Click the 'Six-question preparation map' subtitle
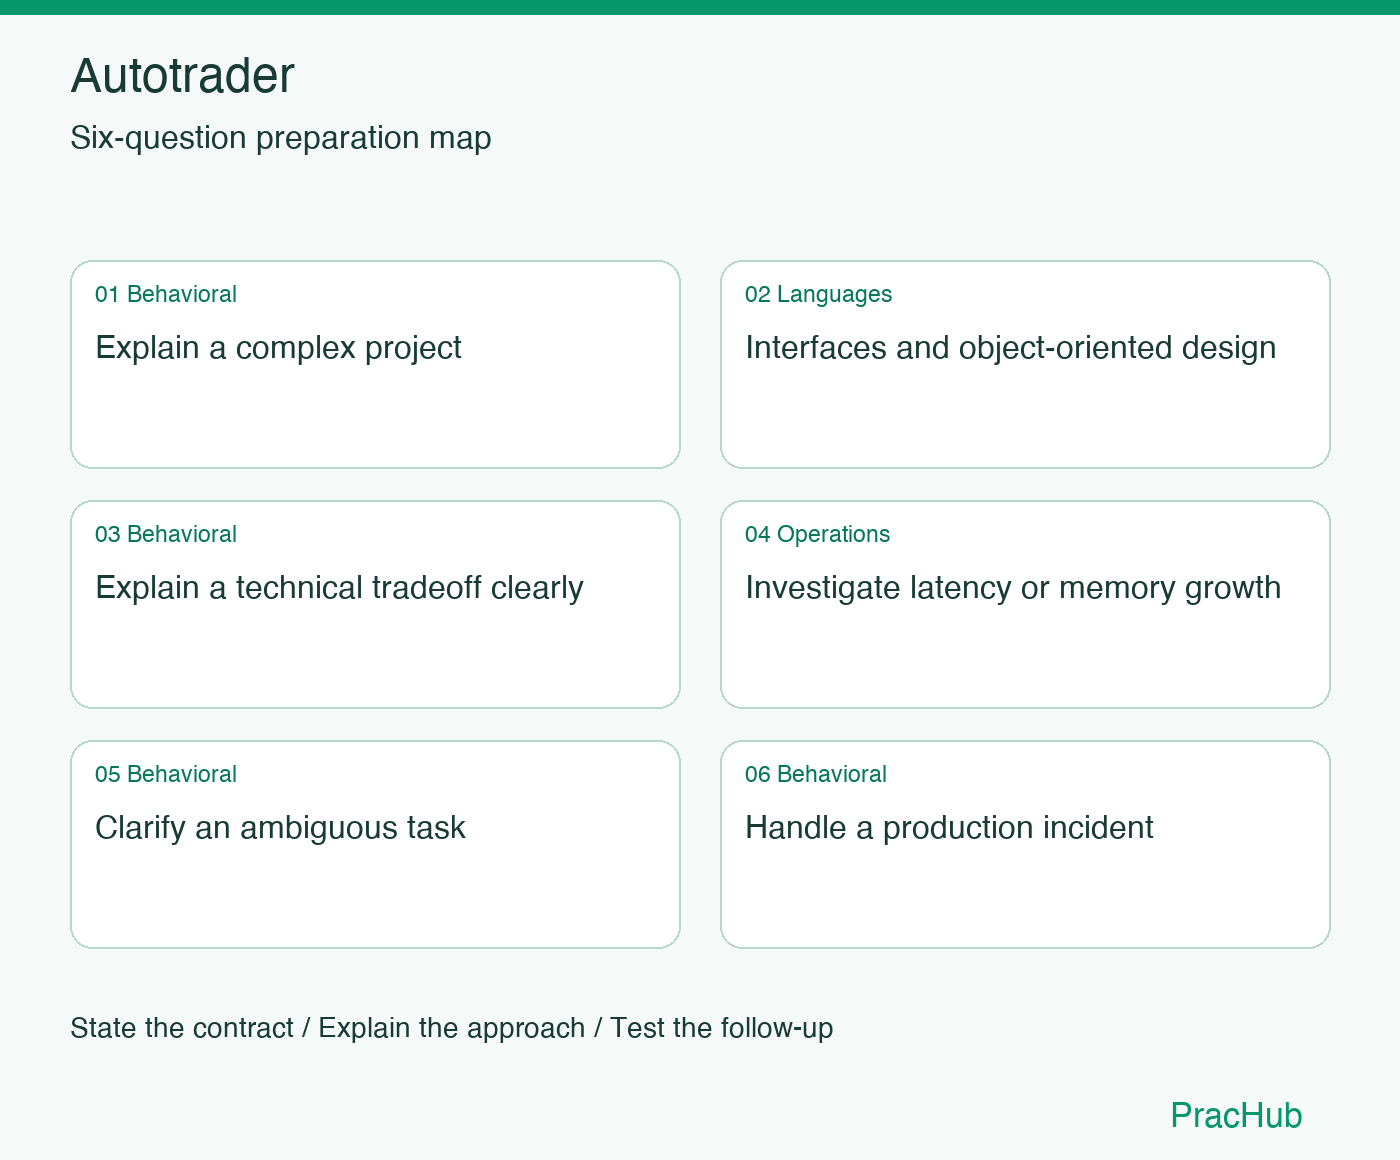Viewport: 1400px width, 1160px height. 281,138
